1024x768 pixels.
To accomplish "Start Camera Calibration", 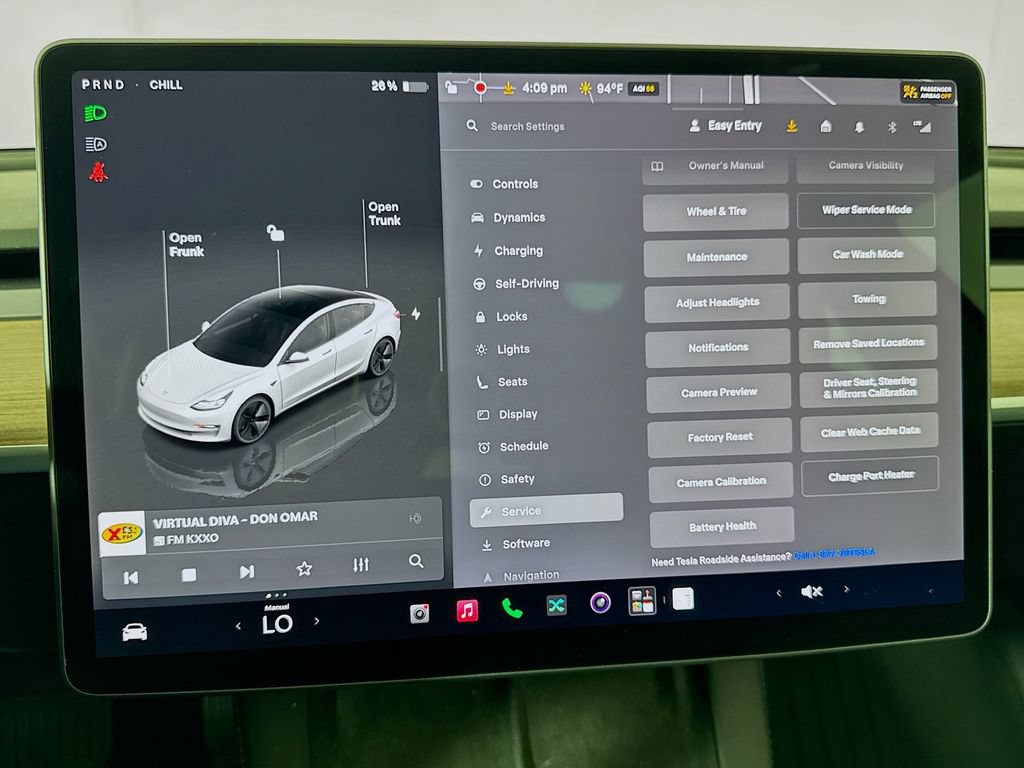I will 721,483.
